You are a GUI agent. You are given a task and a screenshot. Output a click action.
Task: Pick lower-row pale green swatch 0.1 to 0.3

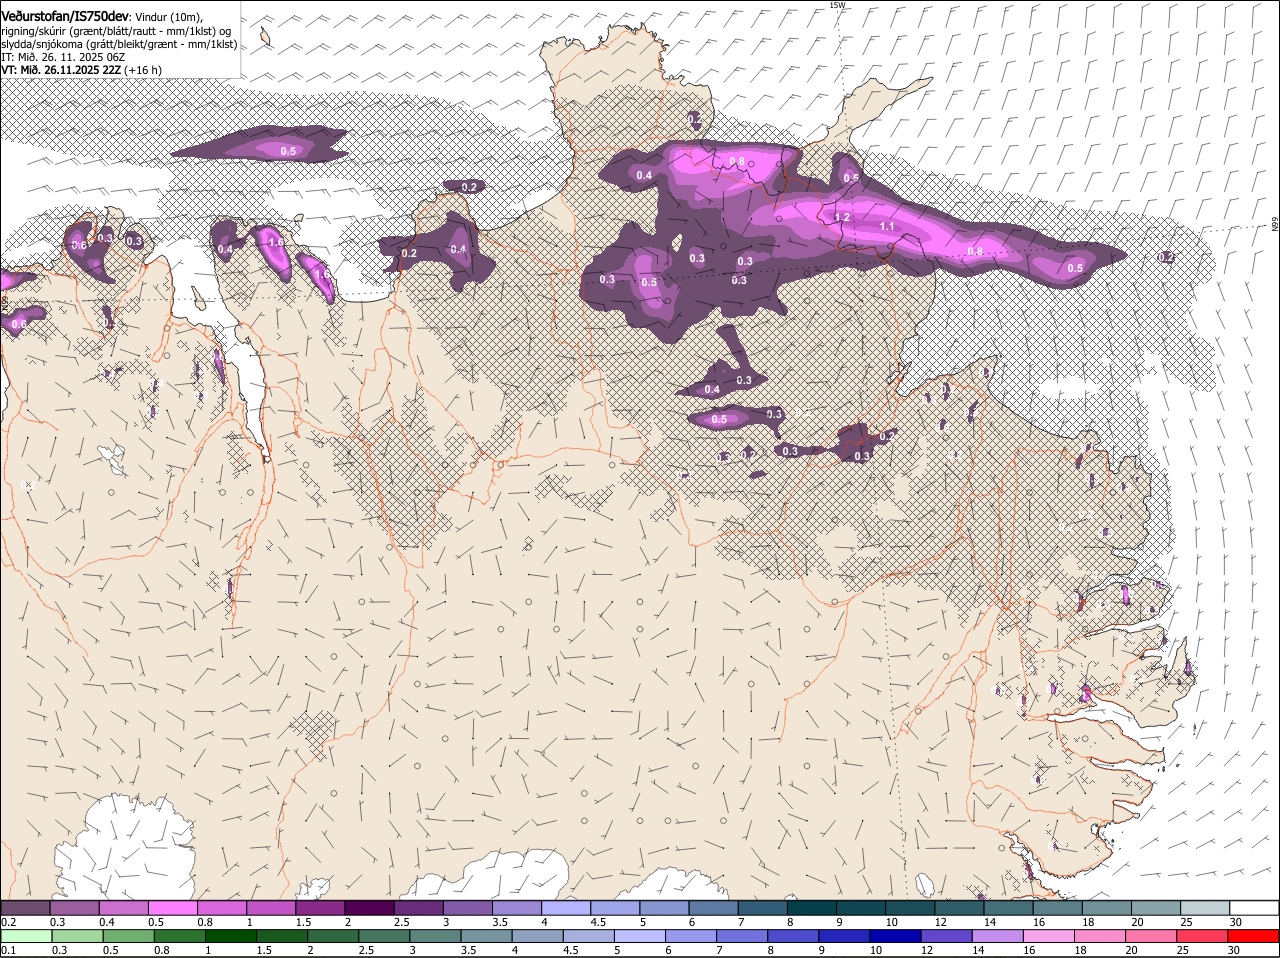point(26,936)
